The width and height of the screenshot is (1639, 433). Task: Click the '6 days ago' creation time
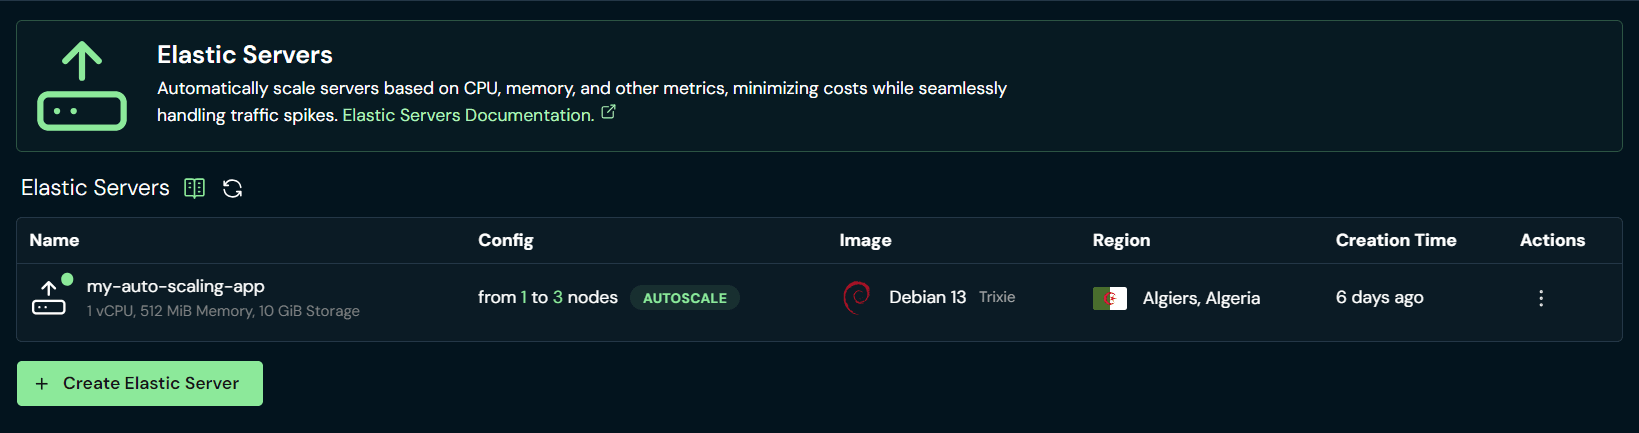click(1380, 297)
